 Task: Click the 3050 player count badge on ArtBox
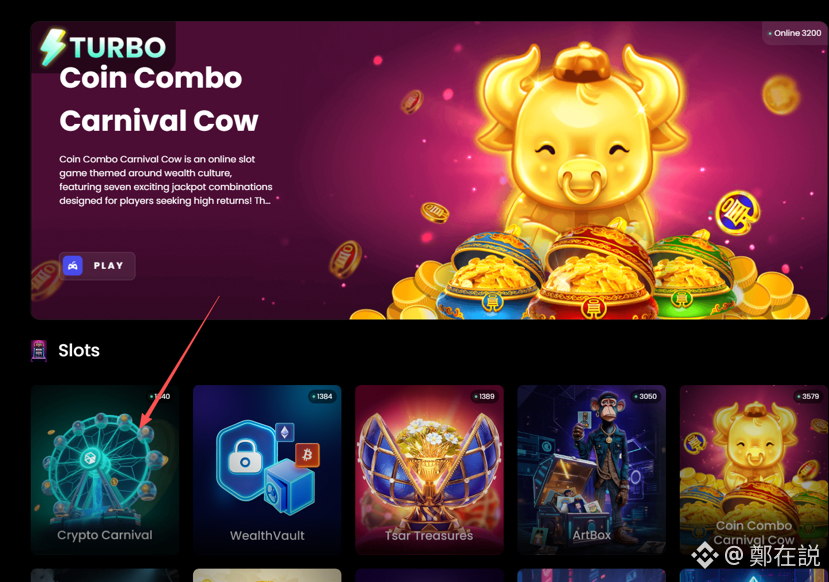[646, 396]
